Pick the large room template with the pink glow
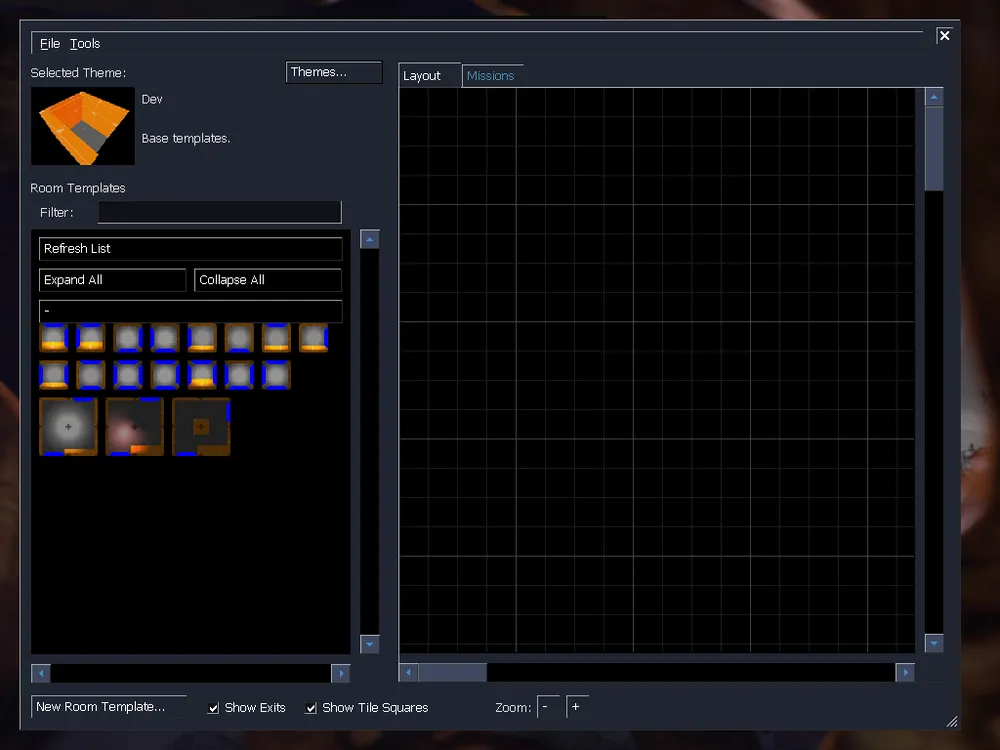 pos(135,427)
